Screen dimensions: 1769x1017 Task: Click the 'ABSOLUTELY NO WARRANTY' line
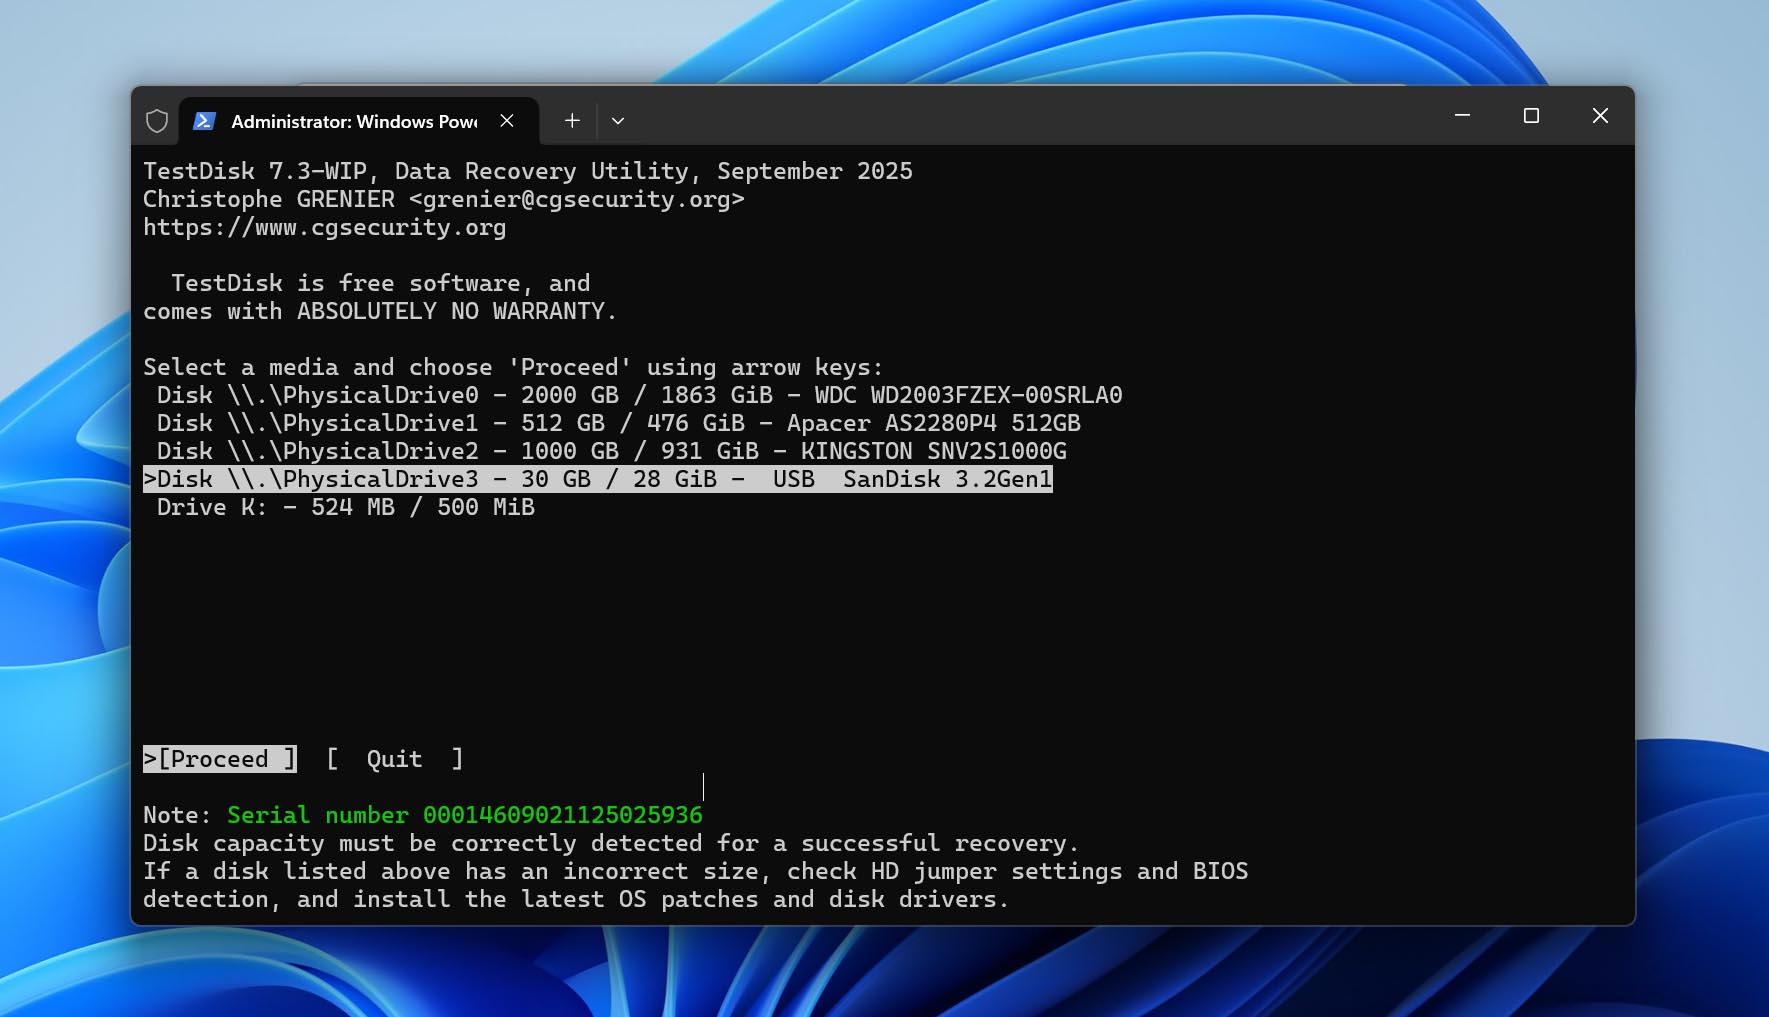pos(380,311)
